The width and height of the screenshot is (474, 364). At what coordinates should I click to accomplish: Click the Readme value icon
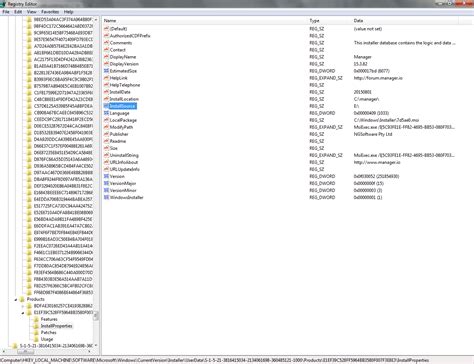pos(106,141)
